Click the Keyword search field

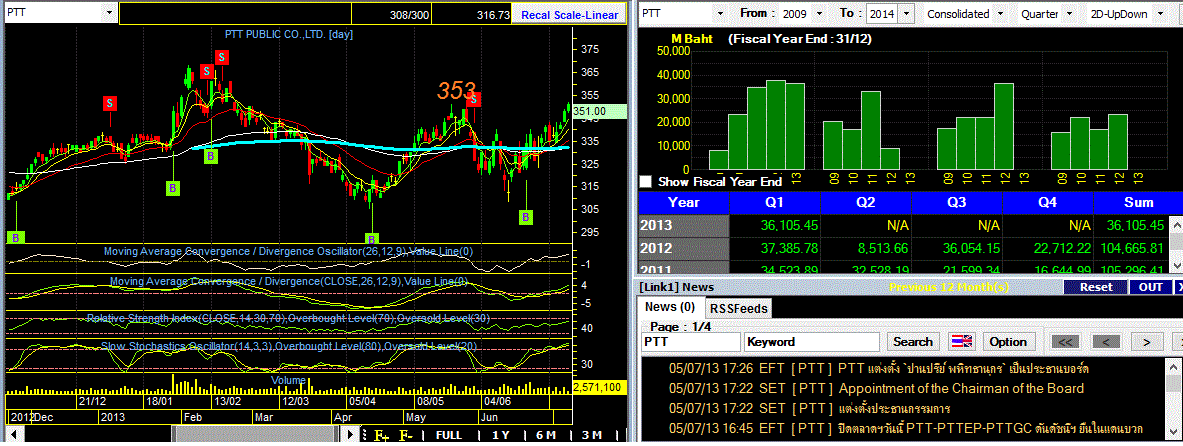812,342
